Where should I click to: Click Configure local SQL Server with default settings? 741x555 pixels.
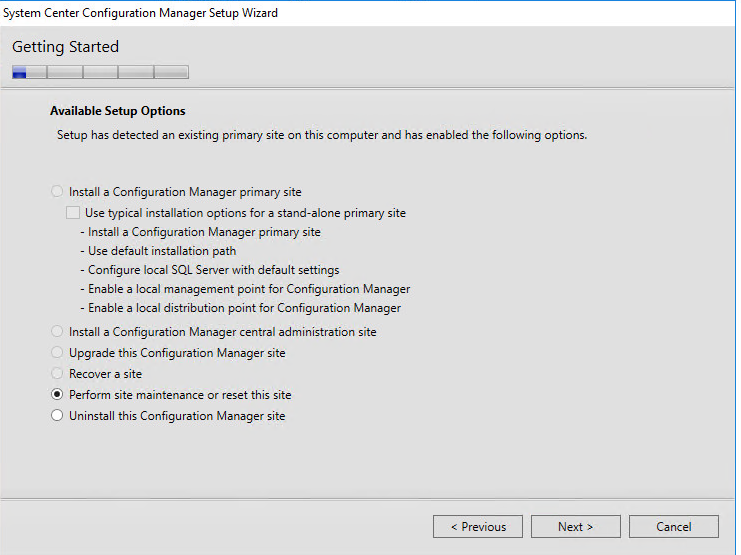click(x=210, y=270)
